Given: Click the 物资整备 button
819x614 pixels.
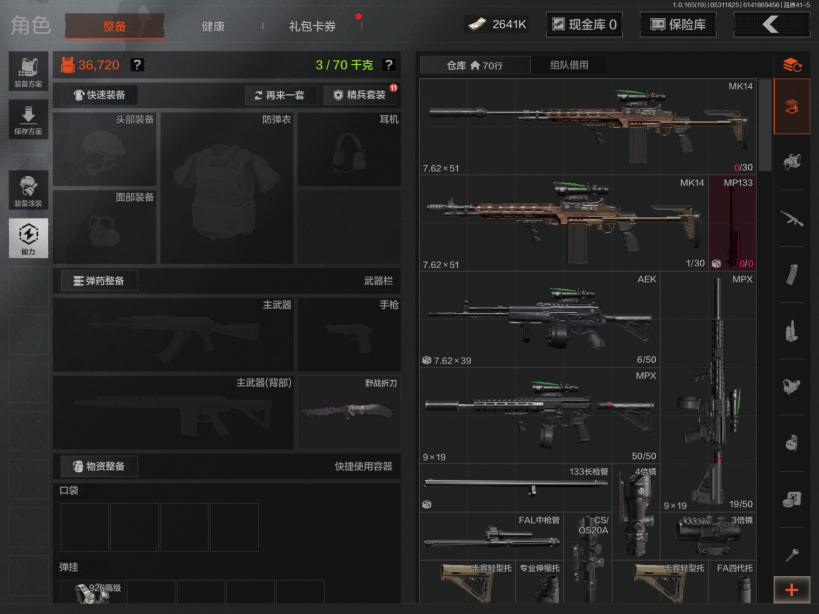Looking at the screenshot, I should (x=99, y=466).
